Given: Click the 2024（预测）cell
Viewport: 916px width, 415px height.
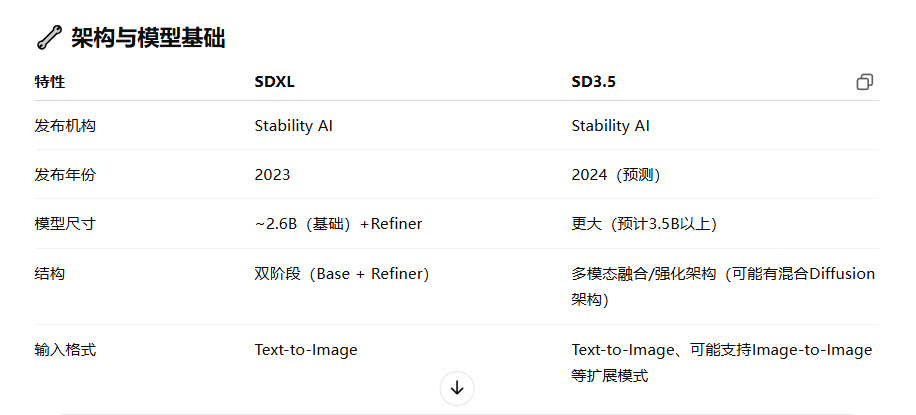Looking at the screenshot, I should [x=616, y=175].
